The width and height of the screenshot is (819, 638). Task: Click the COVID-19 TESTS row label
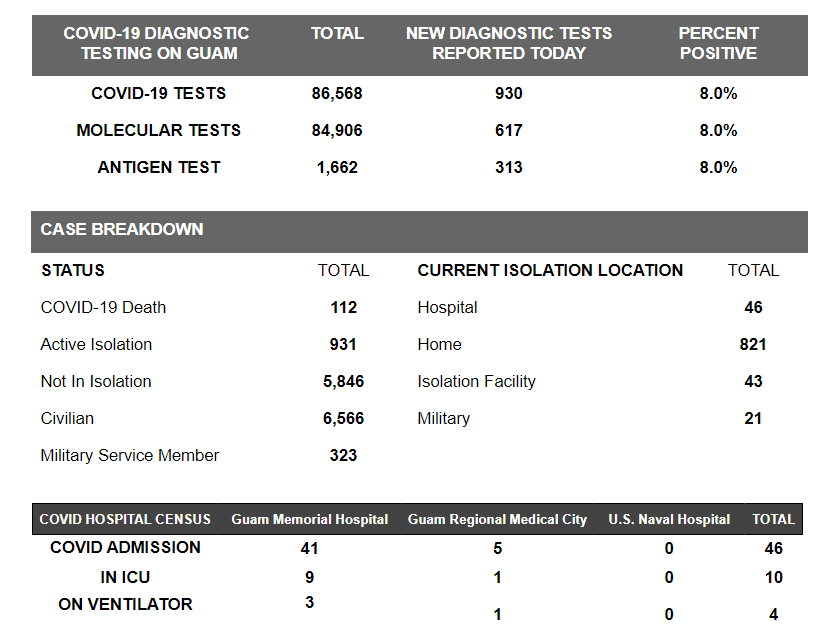159,93
